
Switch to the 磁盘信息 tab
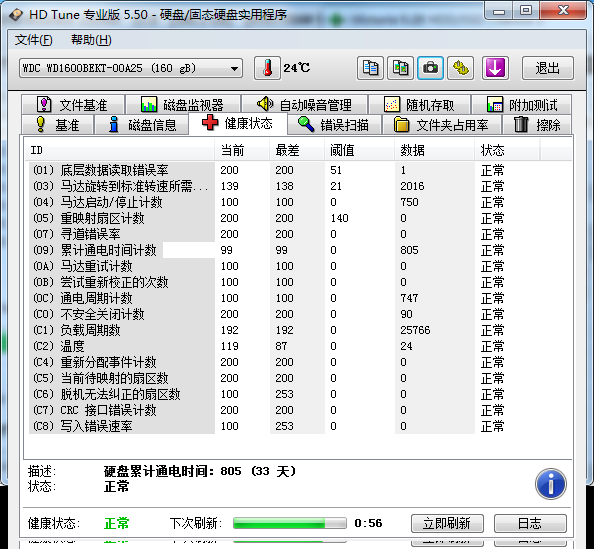point(142,124)
